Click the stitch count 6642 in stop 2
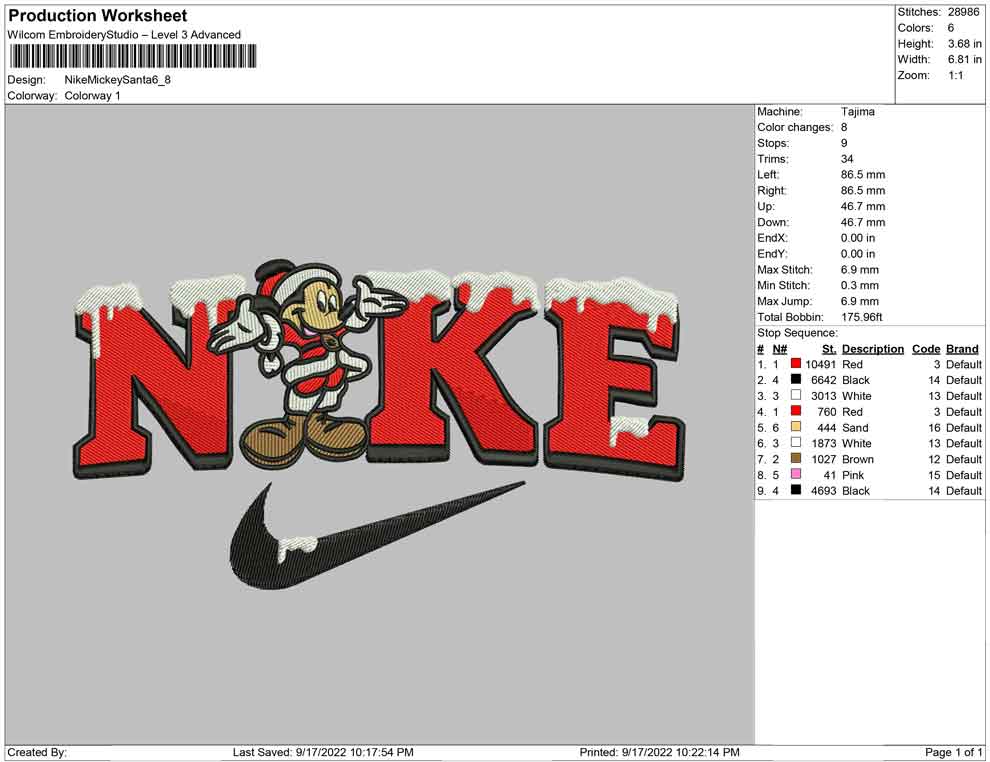 823,380
